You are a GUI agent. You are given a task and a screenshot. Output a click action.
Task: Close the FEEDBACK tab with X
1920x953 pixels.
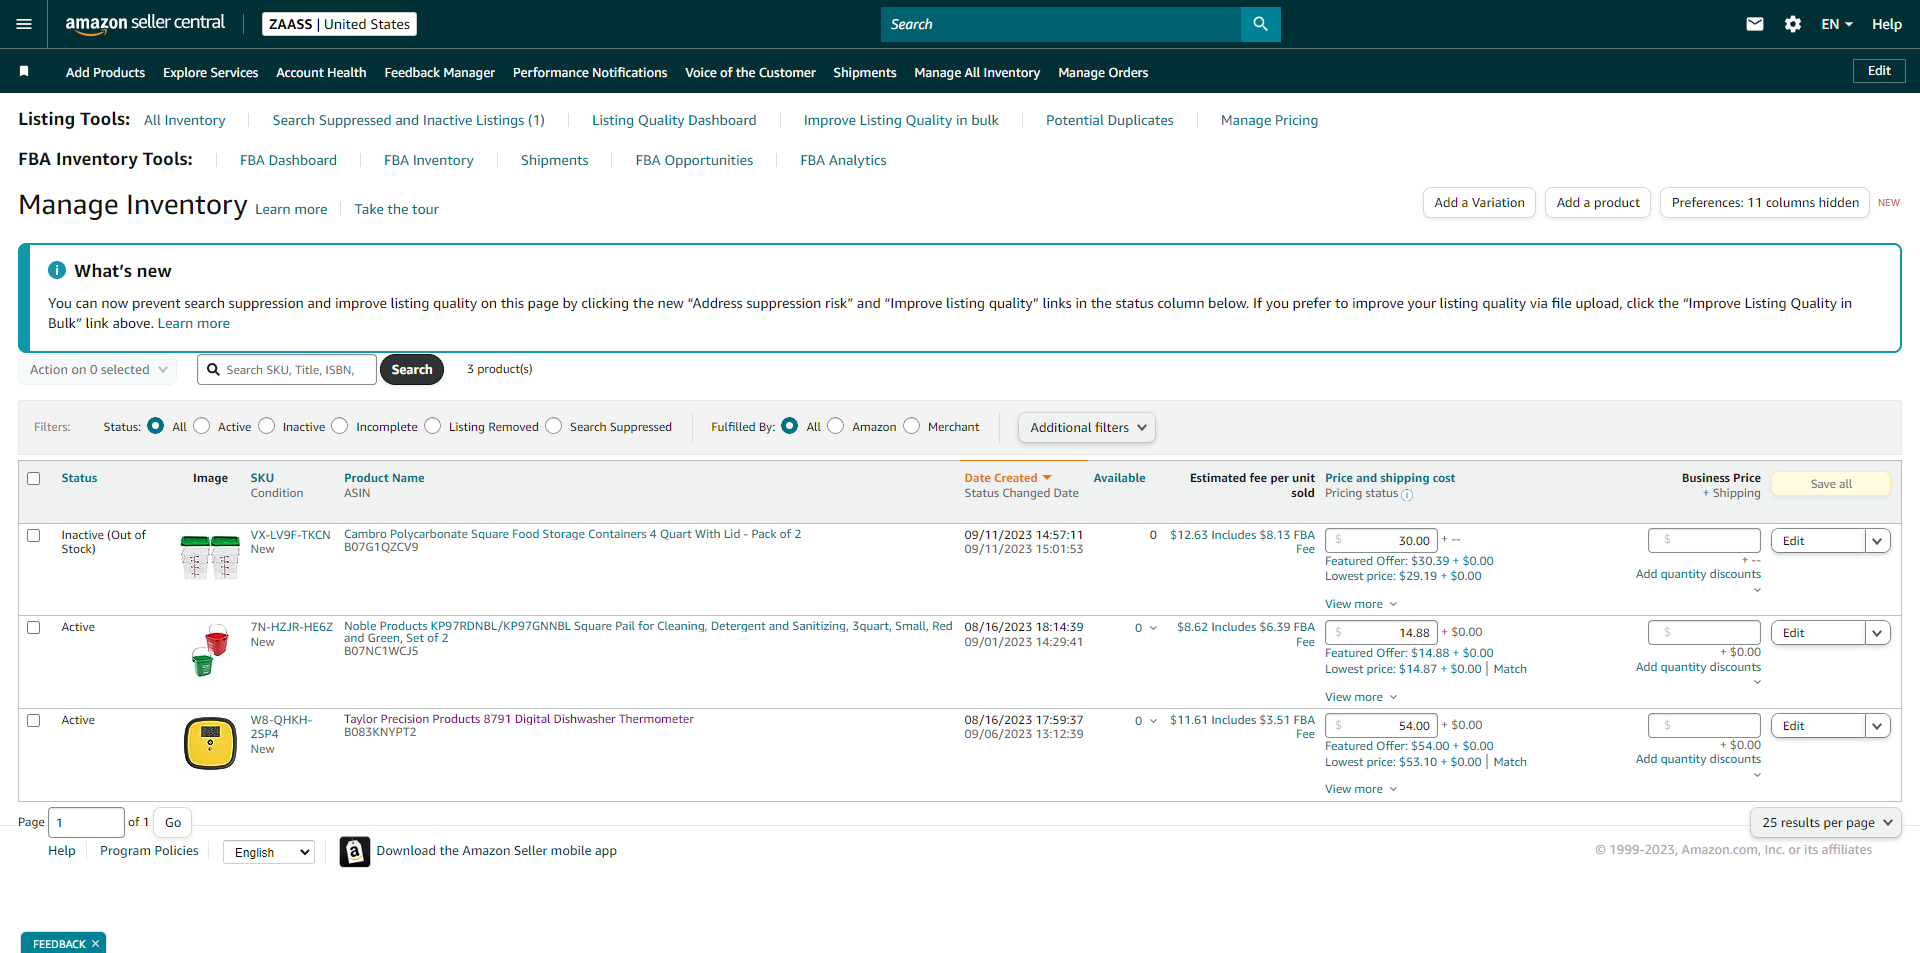[x=95, y=944]
